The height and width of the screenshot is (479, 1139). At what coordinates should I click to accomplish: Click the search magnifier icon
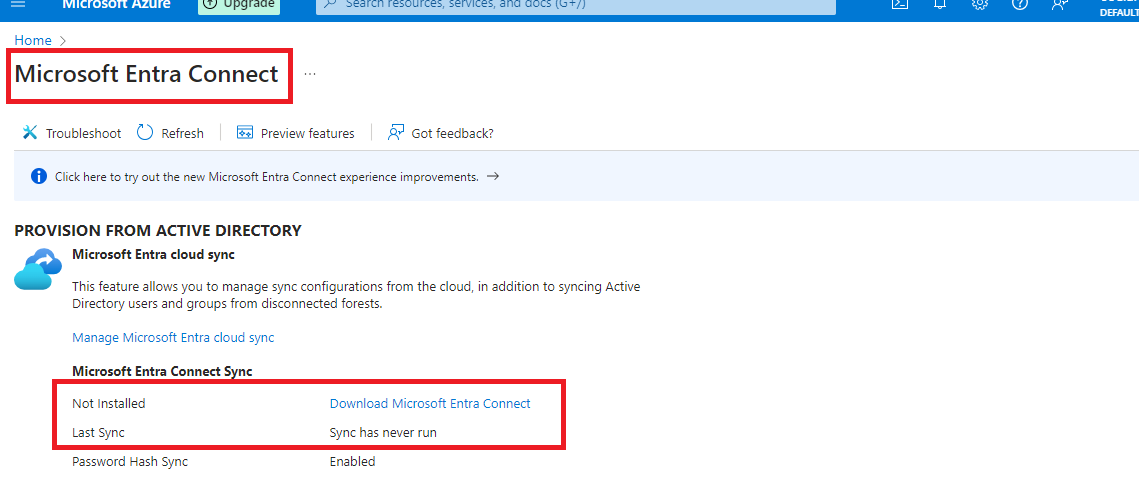coord(331,4)
